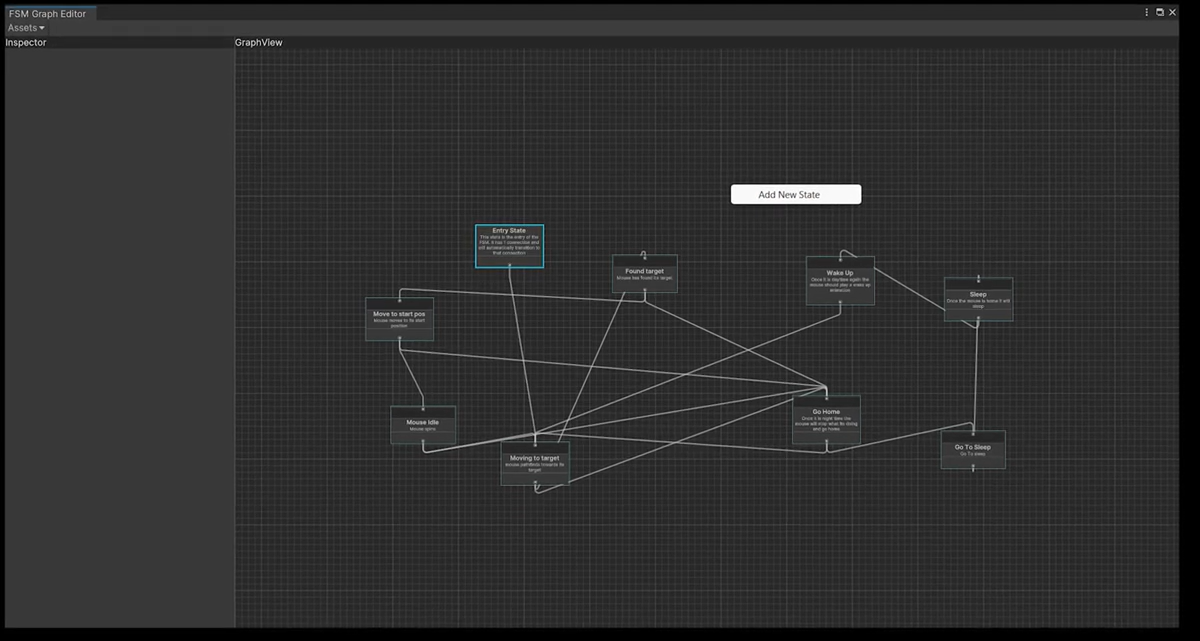
Task: Click the Mouse Idle node's top input port
Action: pyautogui.click(x=423, y=408)
